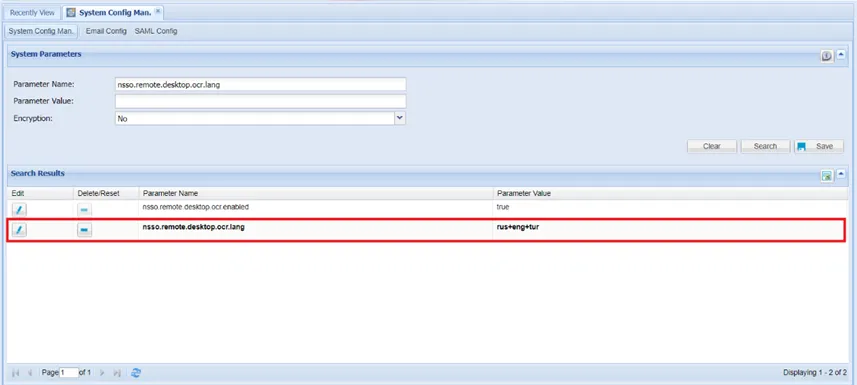Edit the nsso.remote.desktop.ocr.enabled row with pencil icon

coord(19,209)
